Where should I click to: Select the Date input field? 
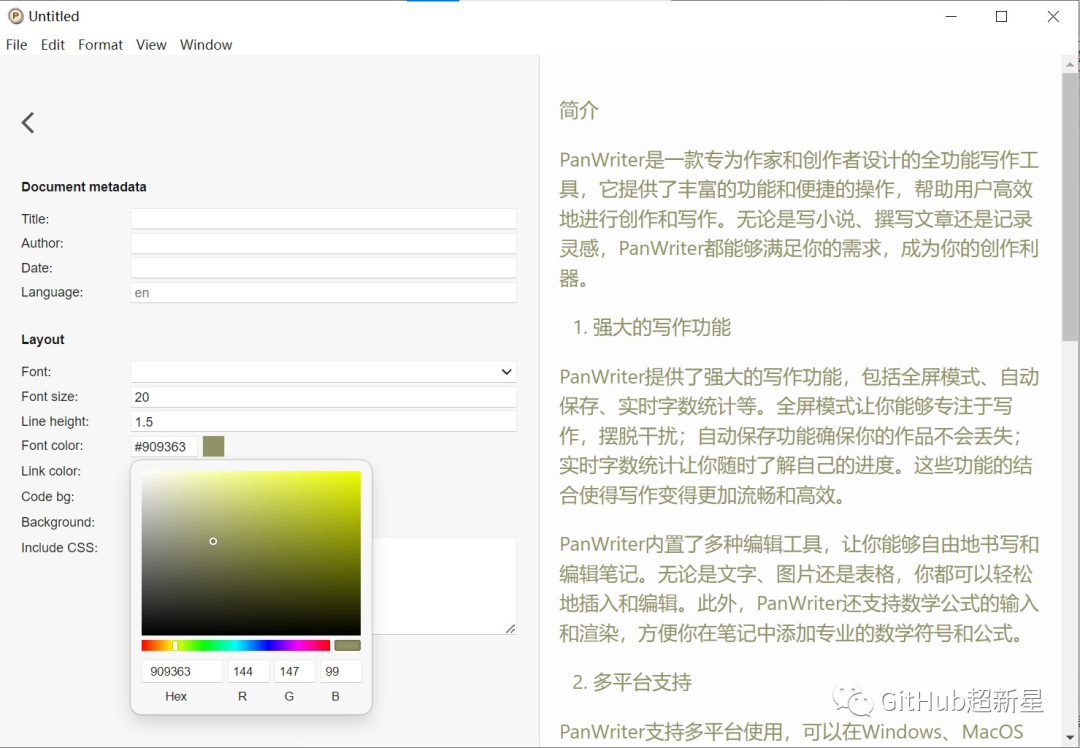coord(322,268)
